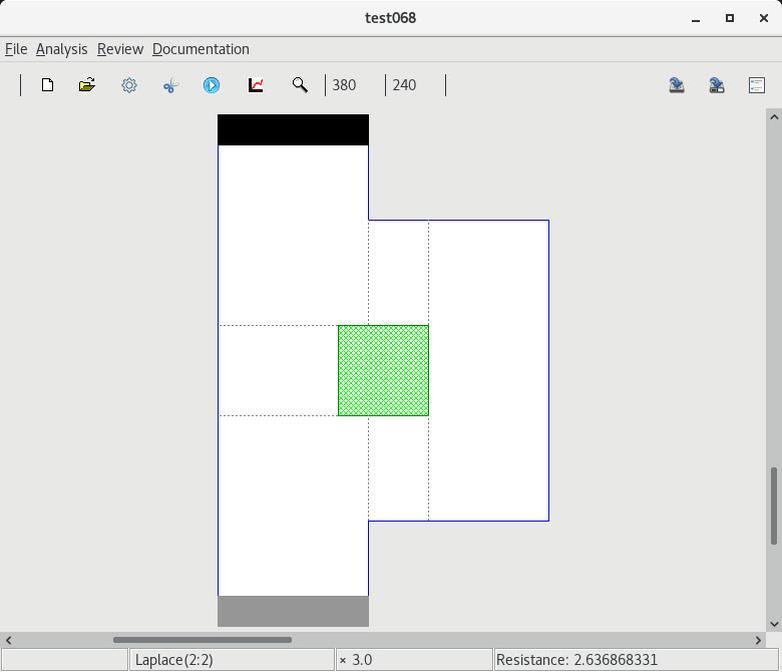Open the properties panel icon at far right

coord(757,85)
